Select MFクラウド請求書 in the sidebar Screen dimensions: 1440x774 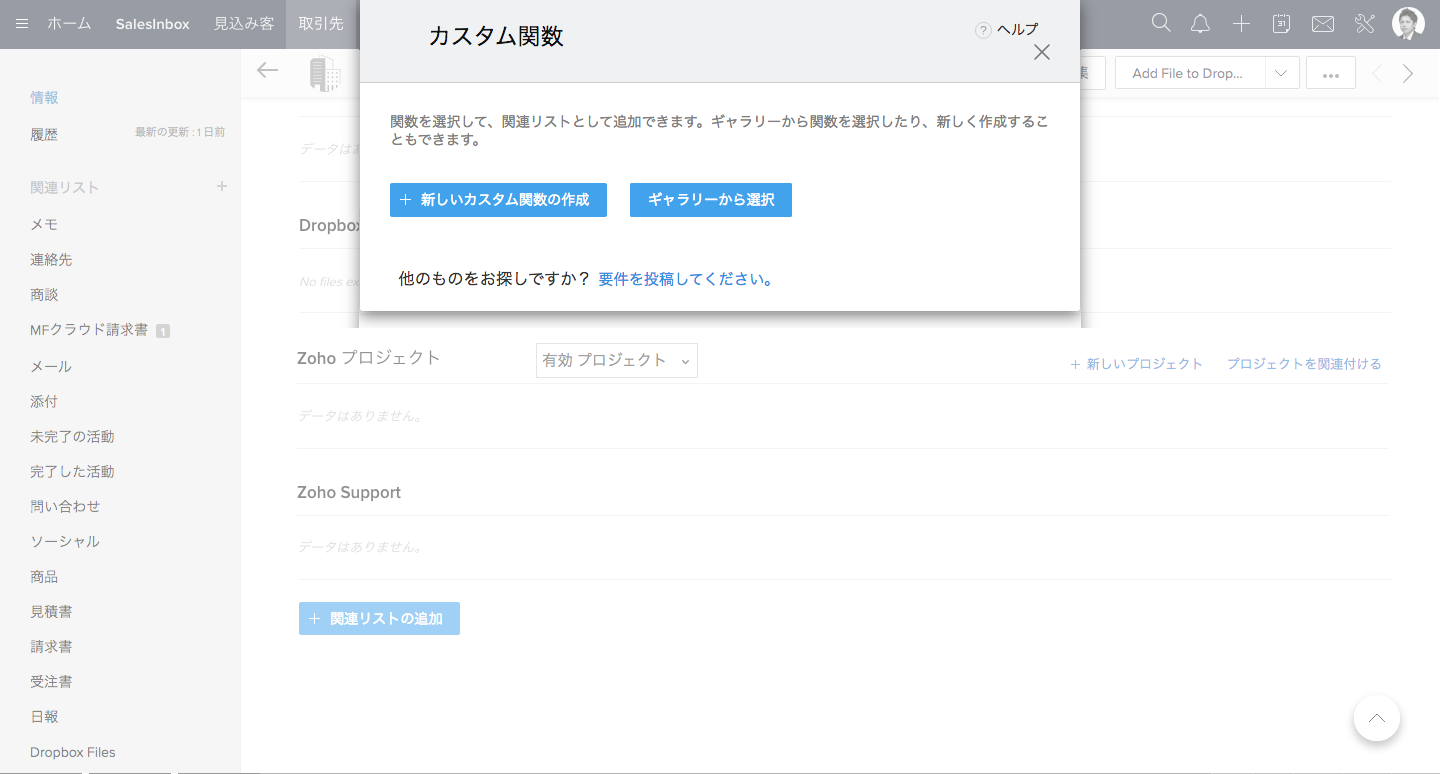coord(89,329)
